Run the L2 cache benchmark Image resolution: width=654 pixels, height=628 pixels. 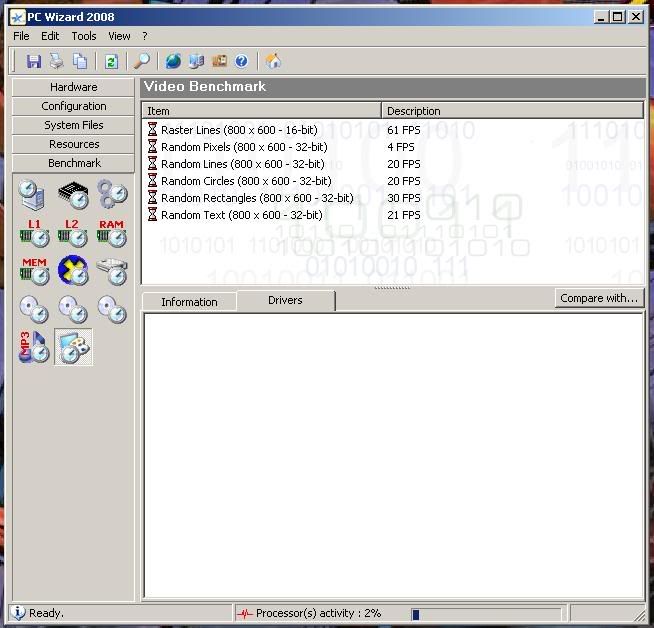click(x=73, y=233)
